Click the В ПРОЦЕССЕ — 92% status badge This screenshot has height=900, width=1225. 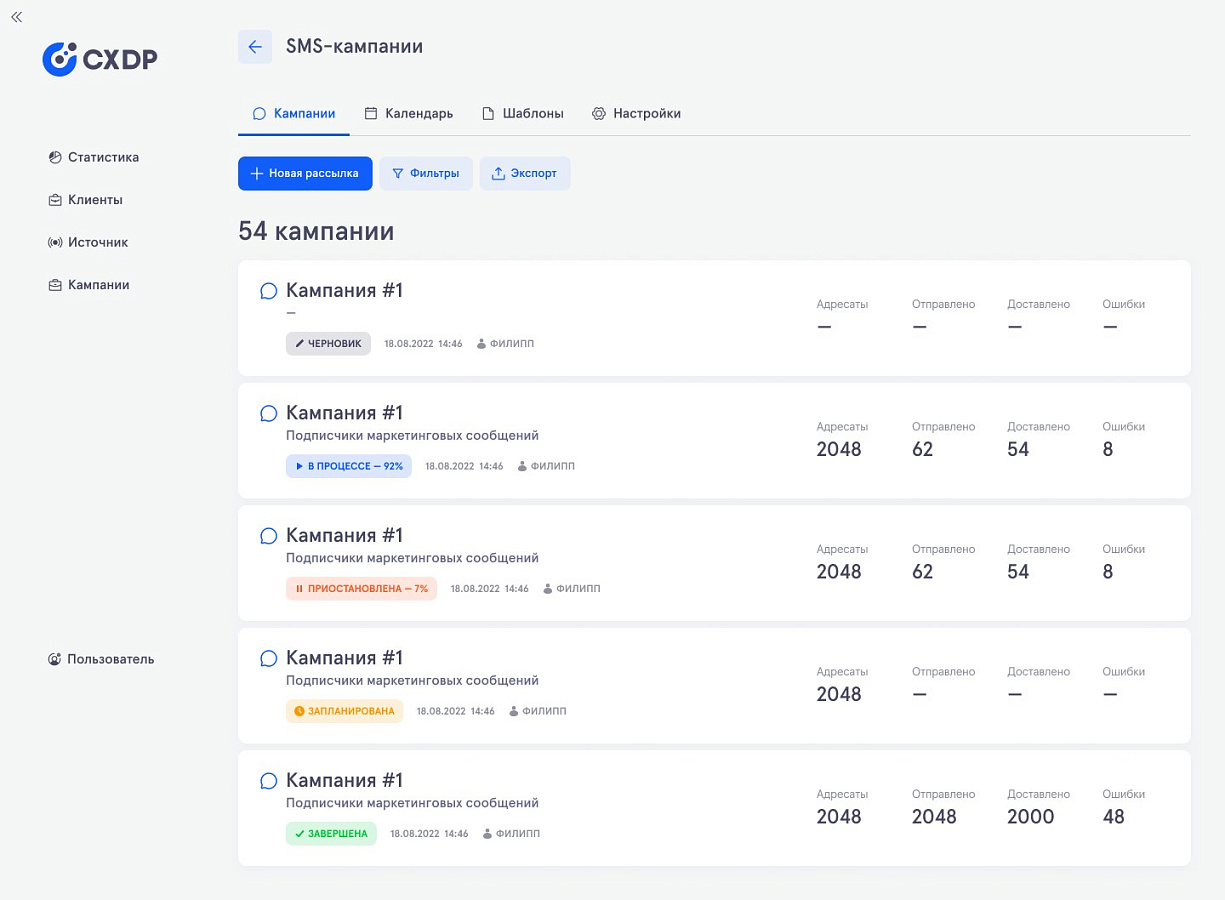[349, 466]
